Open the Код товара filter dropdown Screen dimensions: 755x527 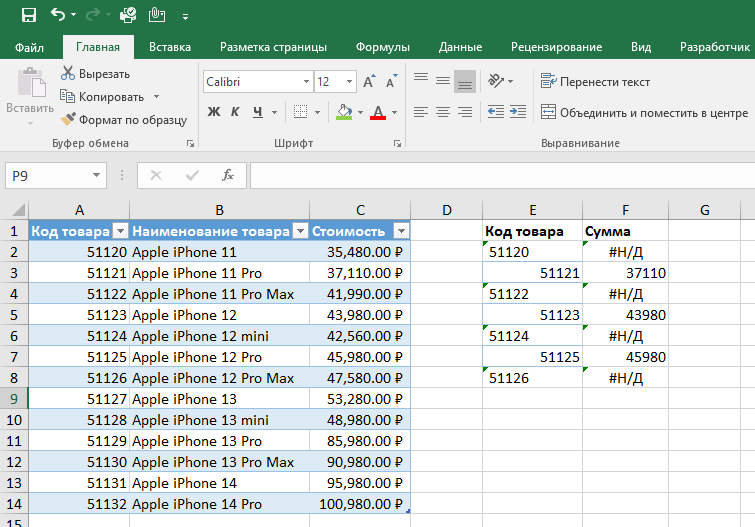pyautogui.click(x=120, y=231)
